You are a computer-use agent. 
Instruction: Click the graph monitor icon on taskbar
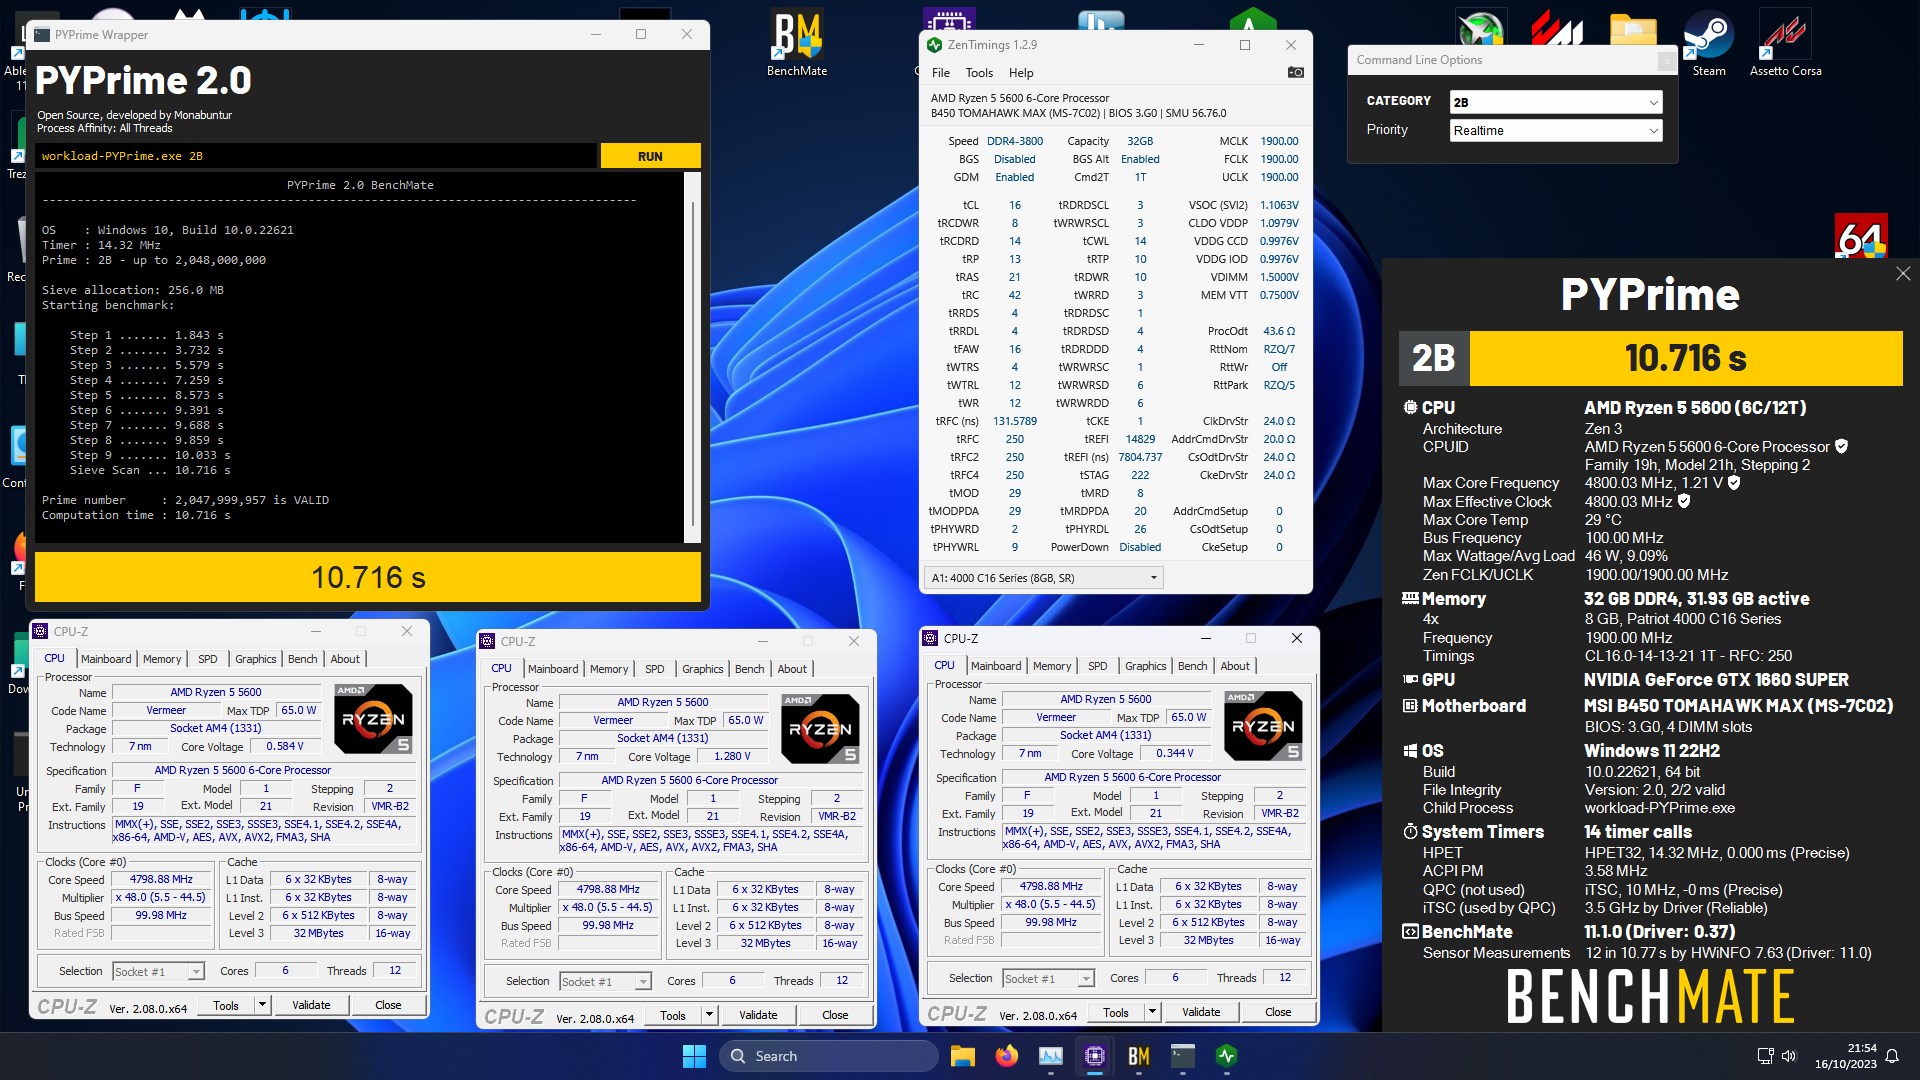tap(1050, 1056)
